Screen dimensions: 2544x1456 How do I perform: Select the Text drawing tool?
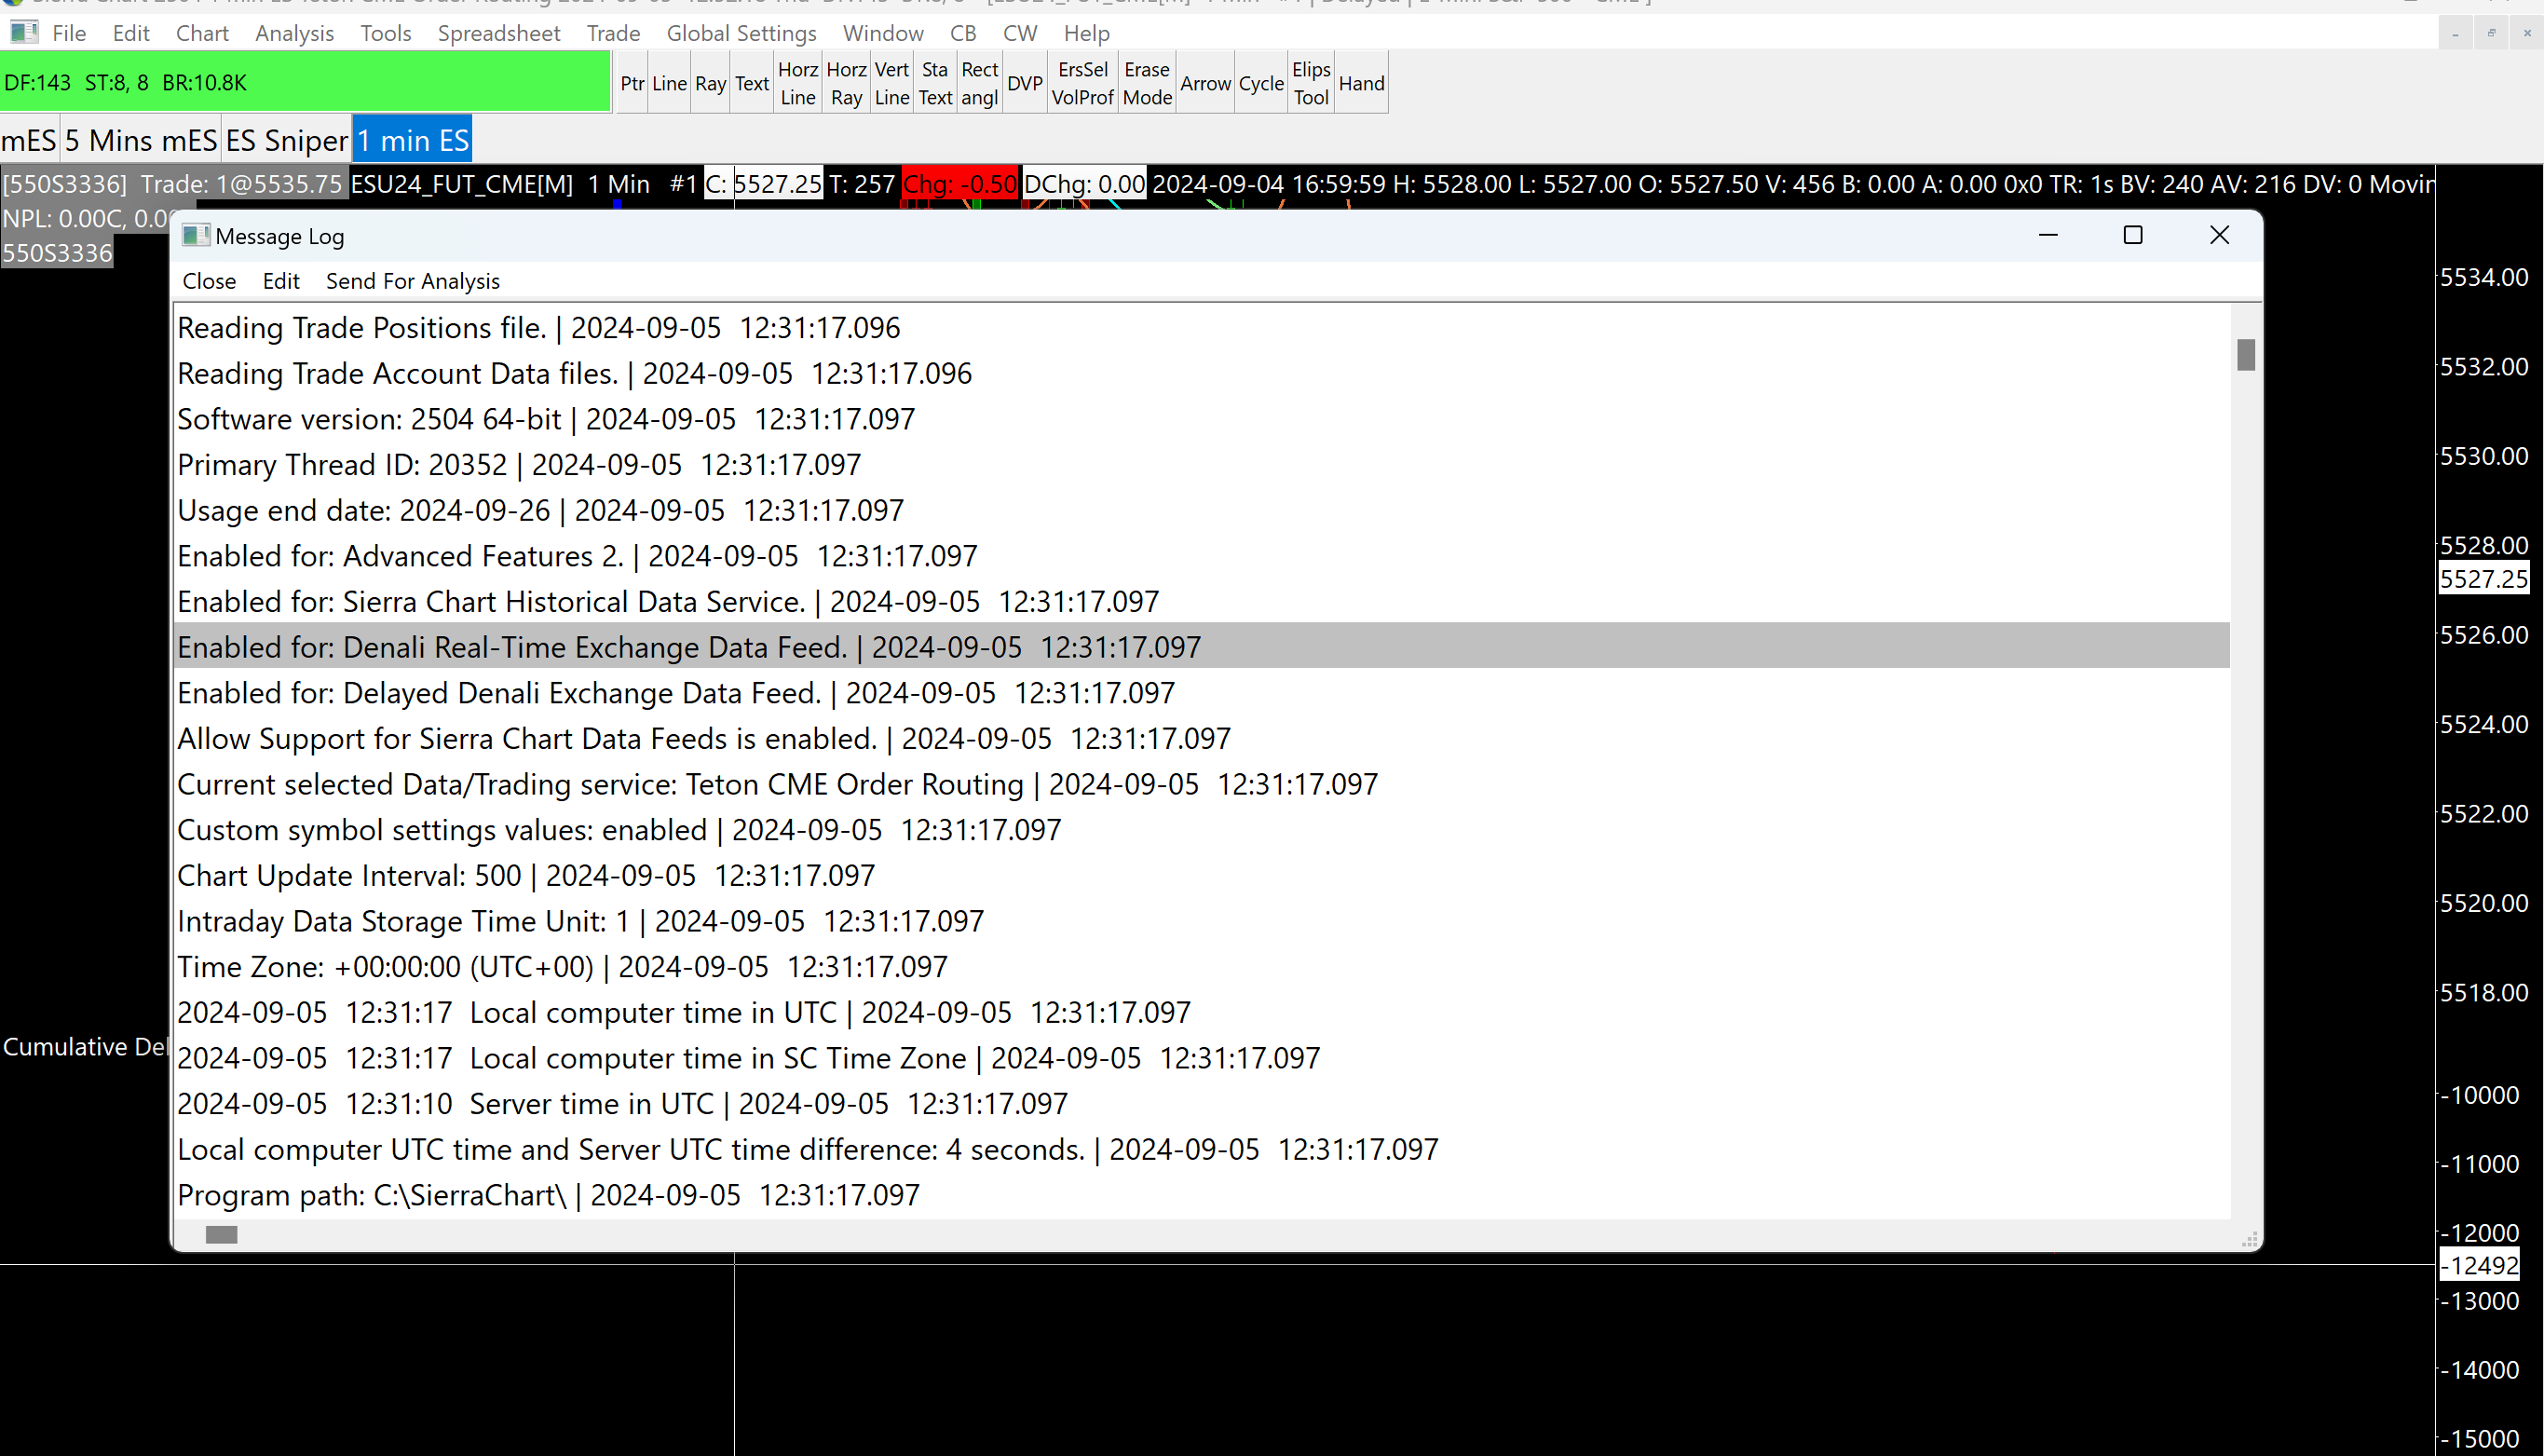[x=752, y=83]
